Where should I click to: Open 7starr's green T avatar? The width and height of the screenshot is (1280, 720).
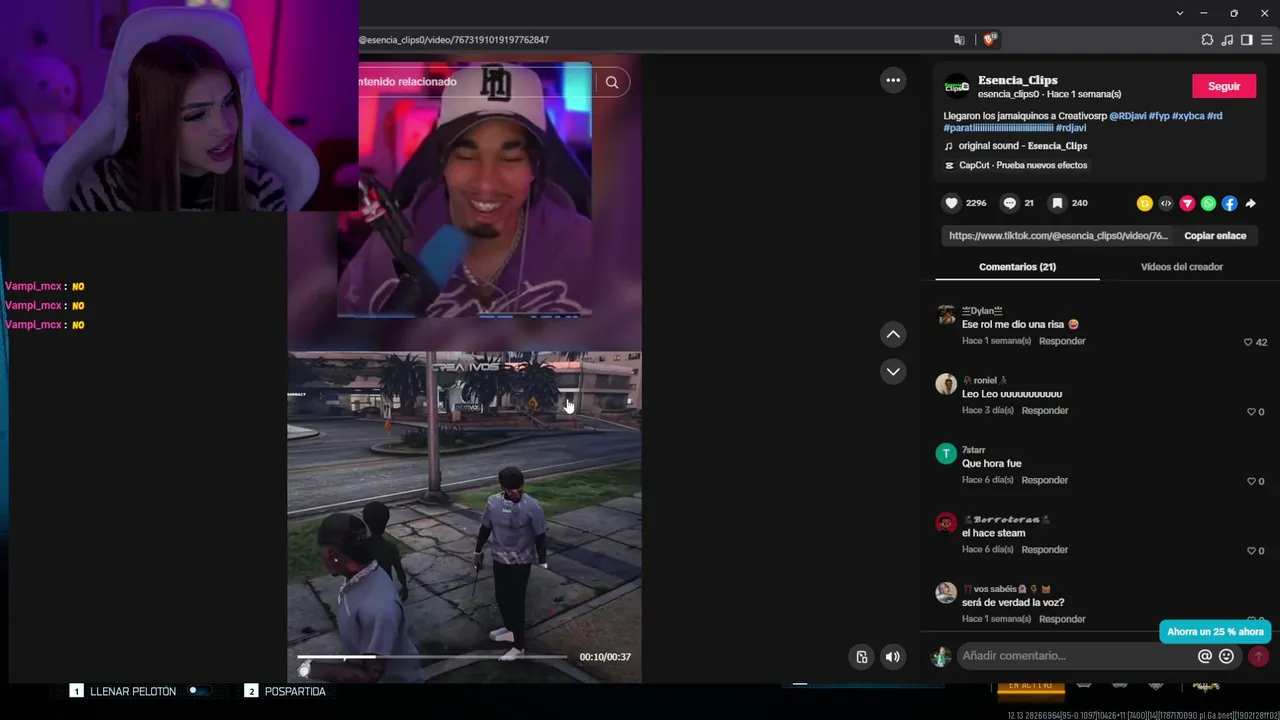pos(946,454)
